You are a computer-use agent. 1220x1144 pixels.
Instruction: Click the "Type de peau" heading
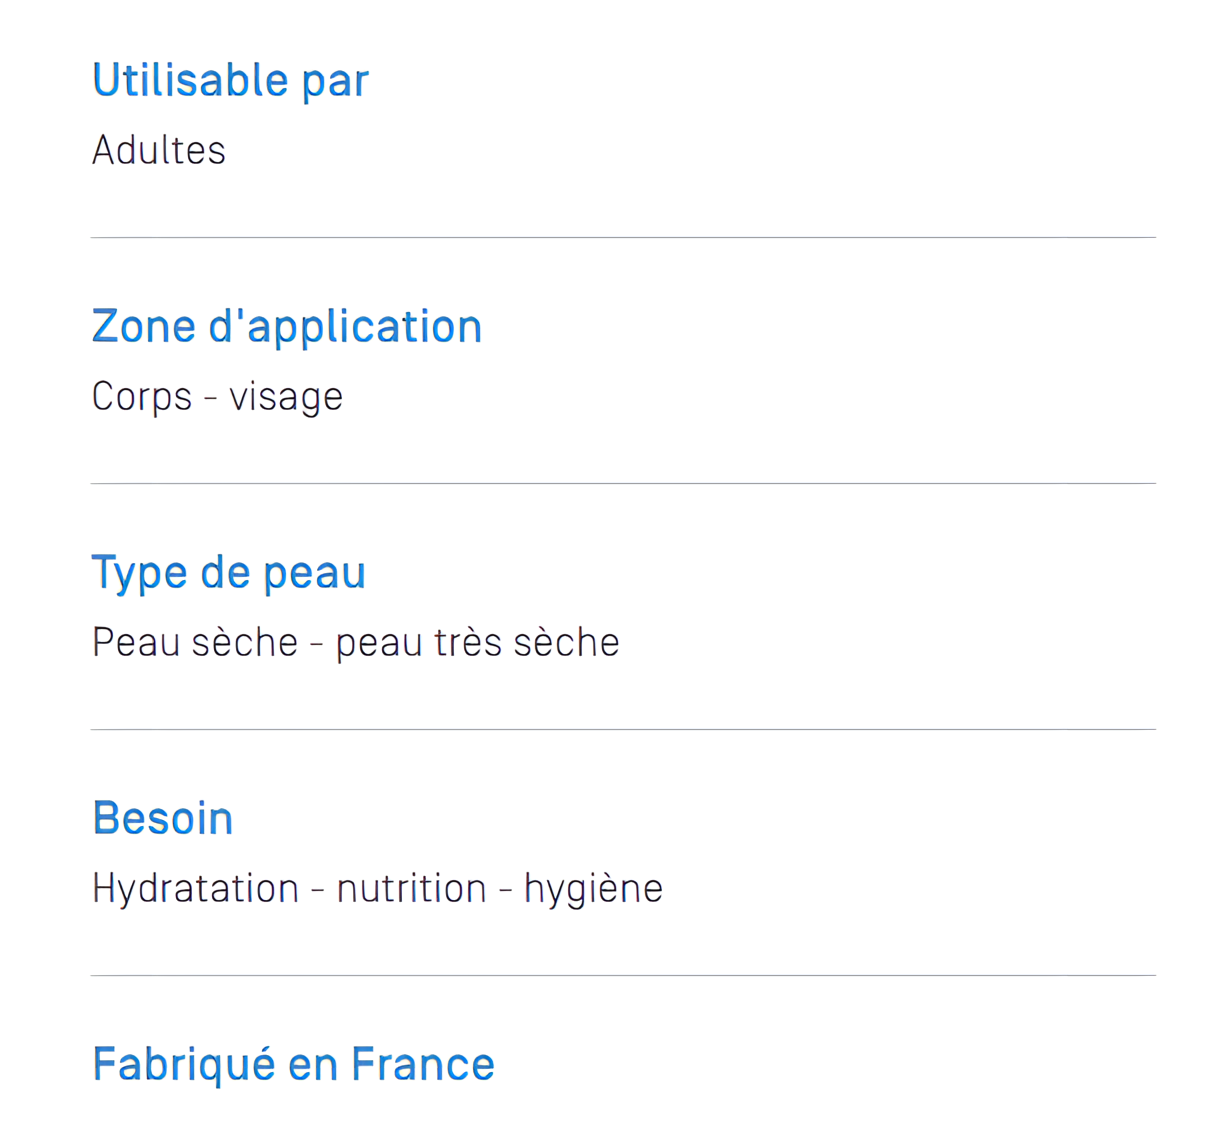[x=229, y=574]
